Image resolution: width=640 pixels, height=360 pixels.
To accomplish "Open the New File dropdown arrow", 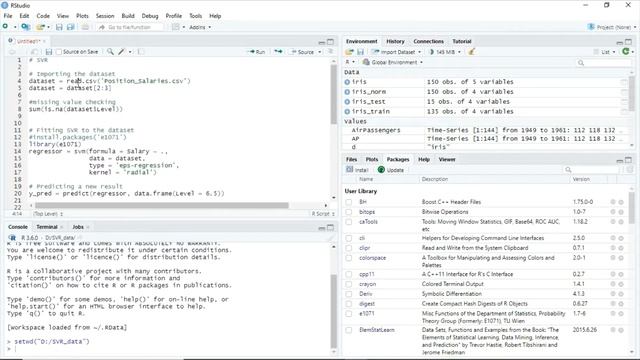I will (15, 27).
